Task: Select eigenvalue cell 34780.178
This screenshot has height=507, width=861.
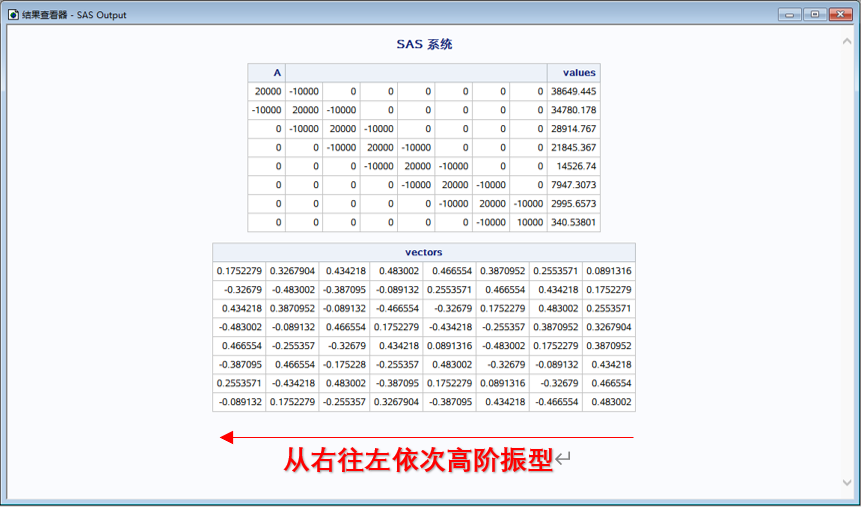Action: pyautogui.click(x=573, y=110)
